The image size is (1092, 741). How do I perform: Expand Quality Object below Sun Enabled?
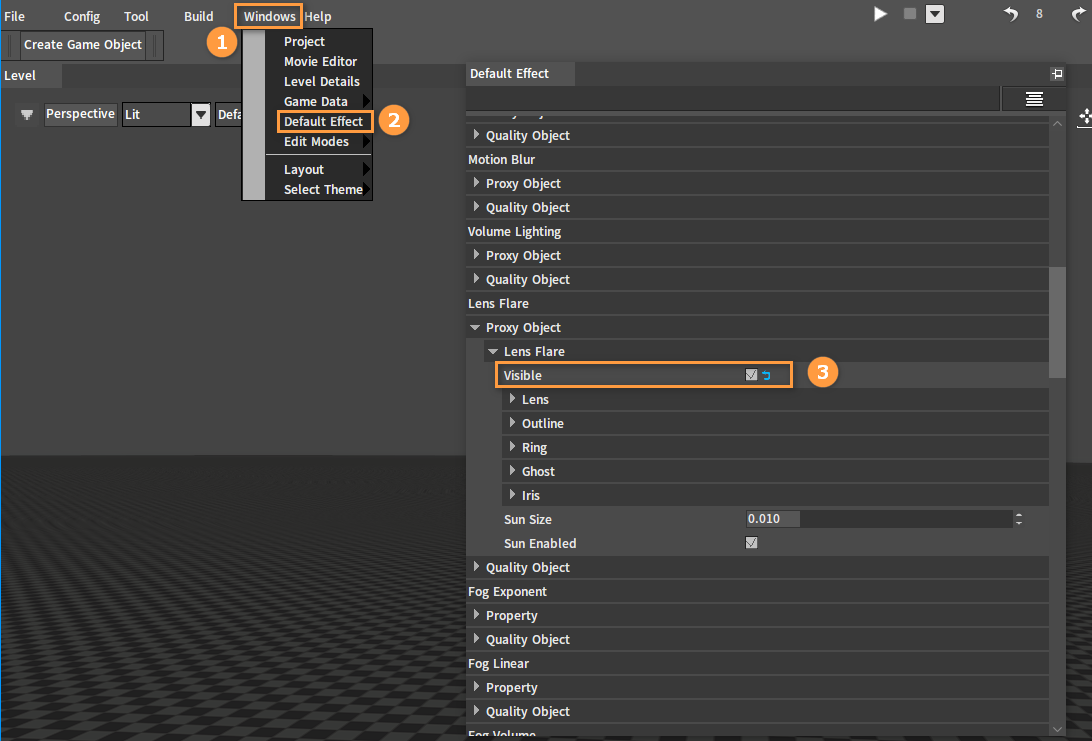(x=476, y=567)
